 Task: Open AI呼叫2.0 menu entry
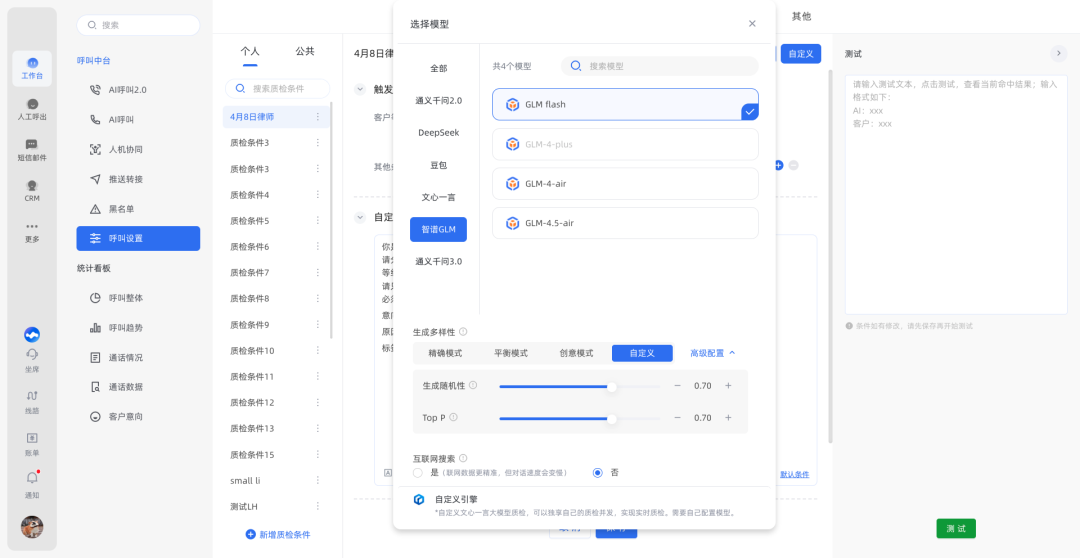[x=138, y=90]
